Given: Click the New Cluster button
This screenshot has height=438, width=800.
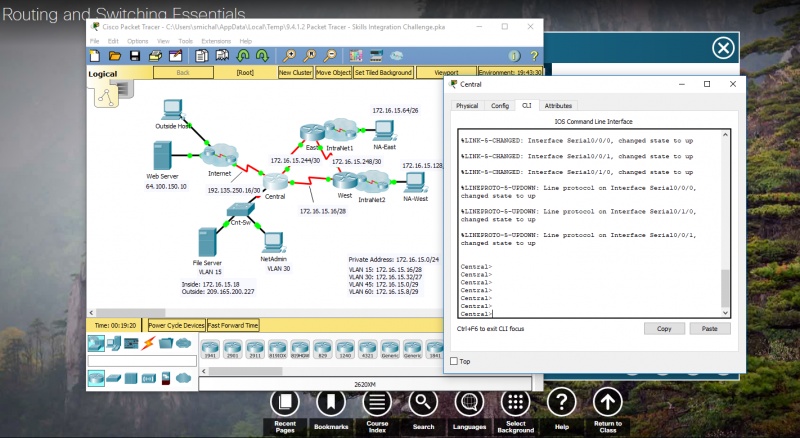Looking at the screenshot, I should [x=295, y=72].
